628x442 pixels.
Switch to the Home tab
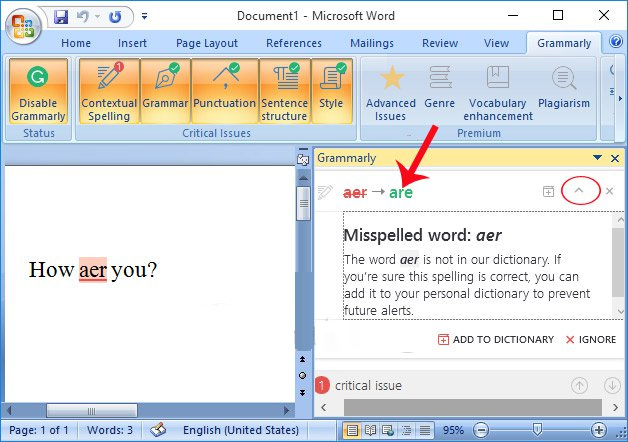pyautogui.click(x=76, y=43)
